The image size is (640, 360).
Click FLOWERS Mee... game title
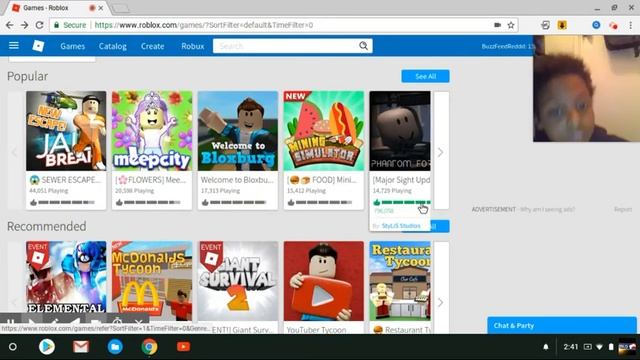tap(151, 180)
